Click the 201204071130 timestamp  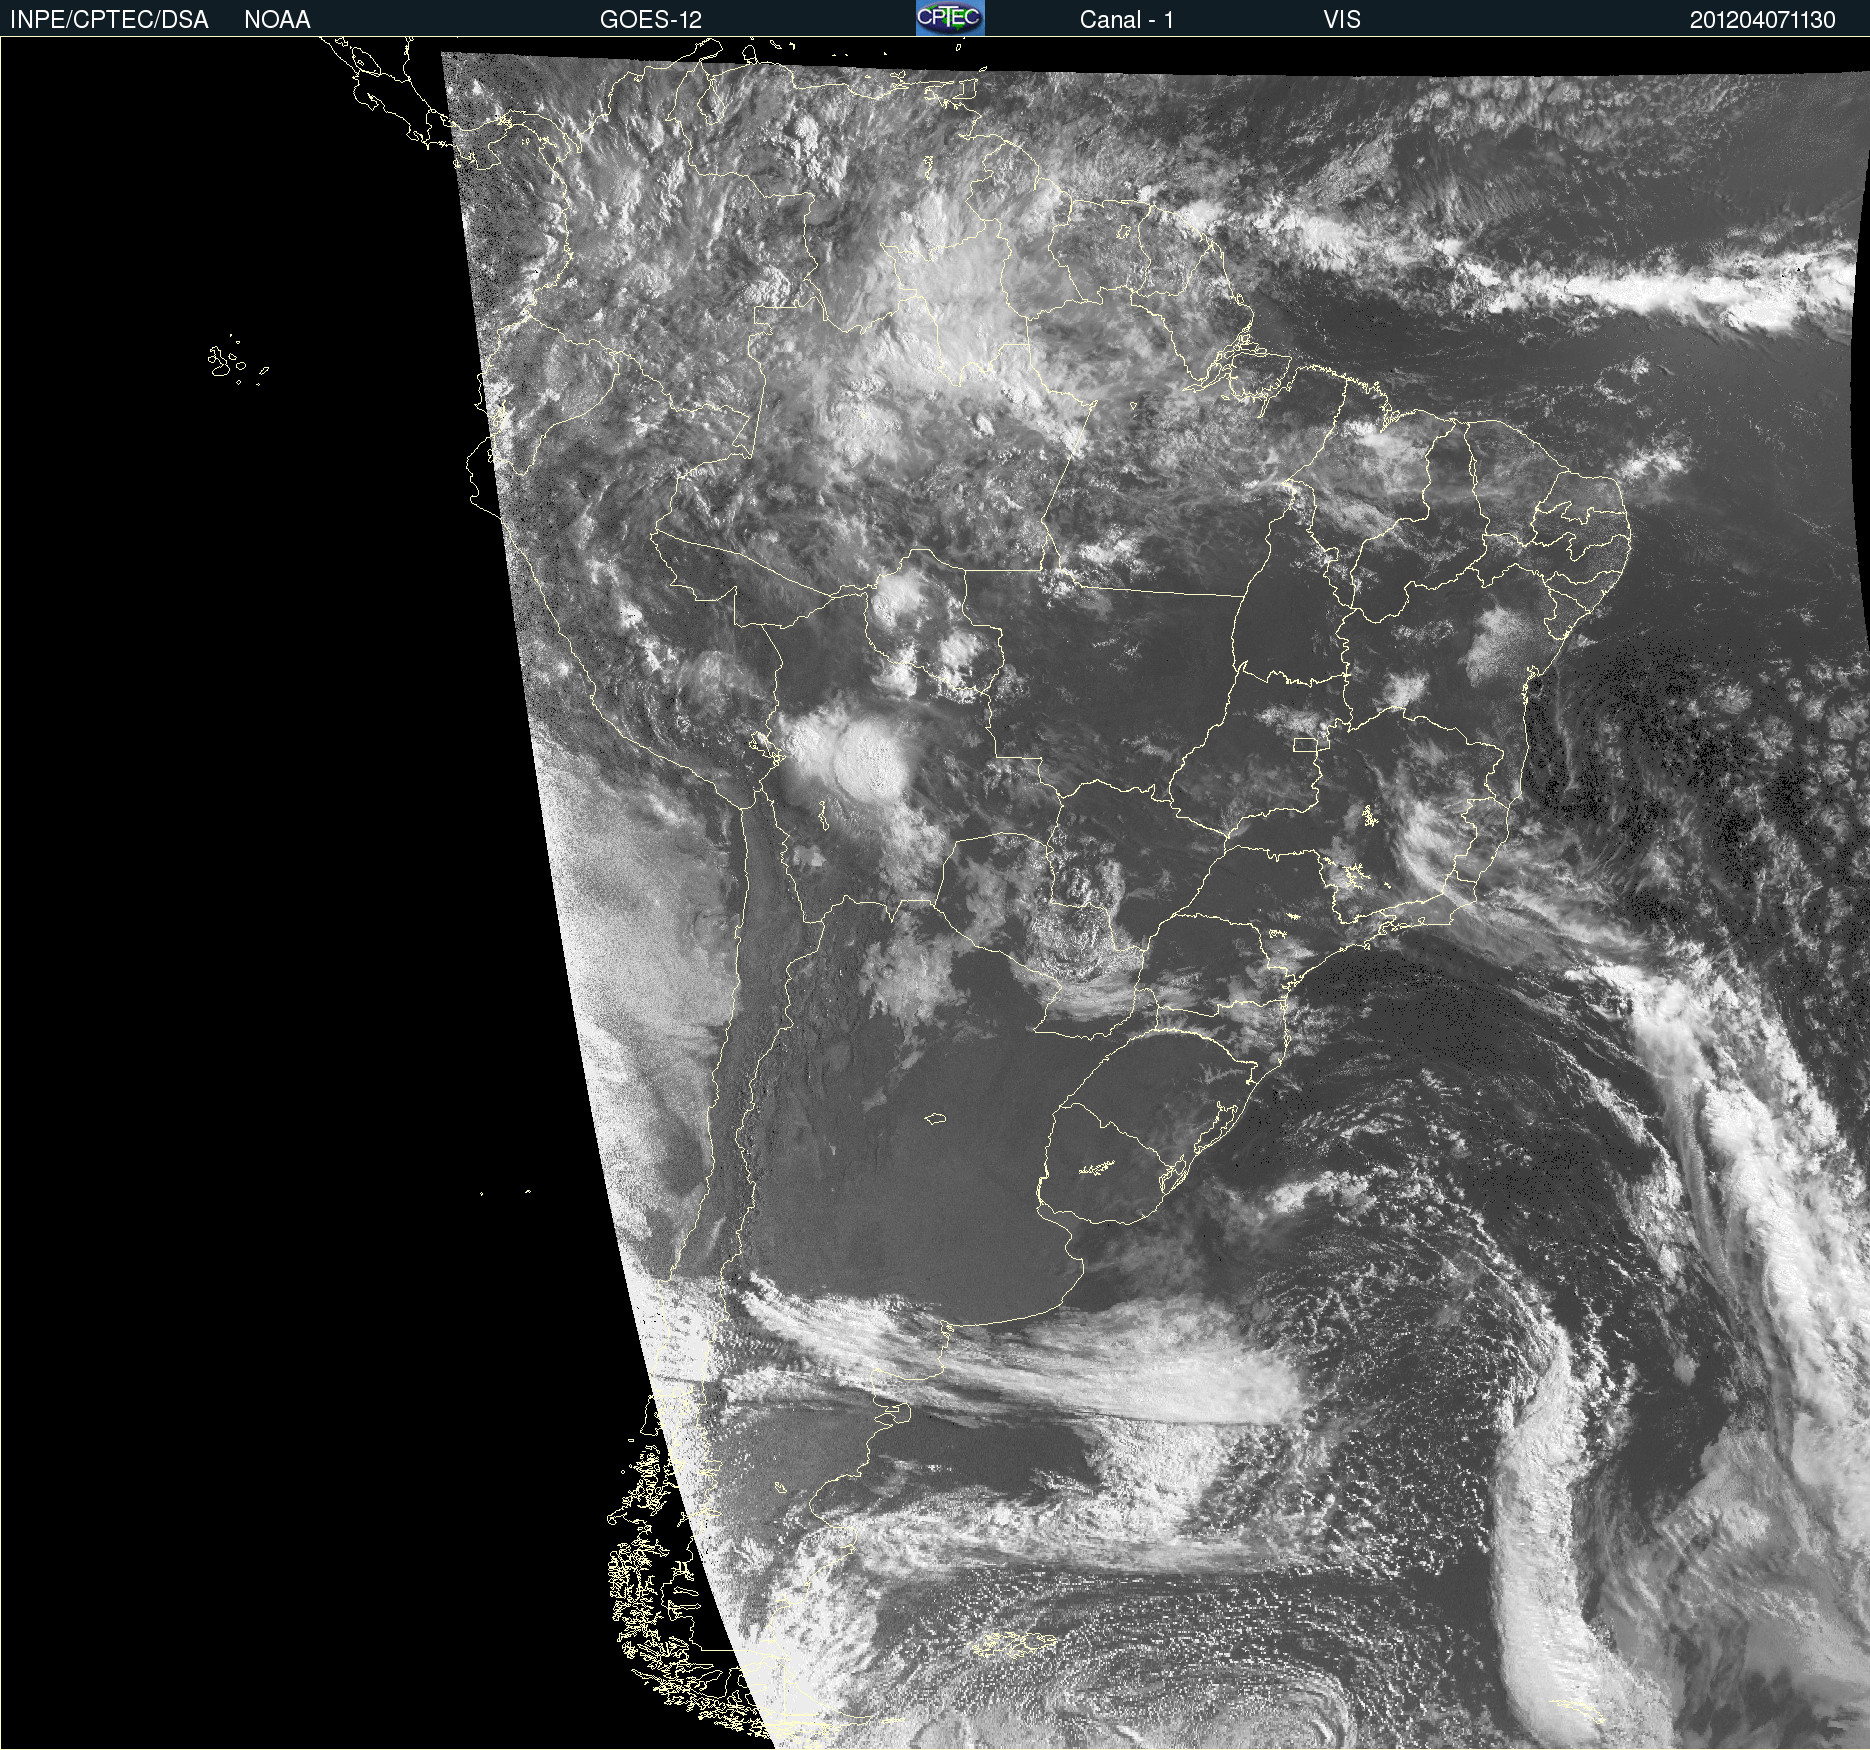coord(1762,20)
